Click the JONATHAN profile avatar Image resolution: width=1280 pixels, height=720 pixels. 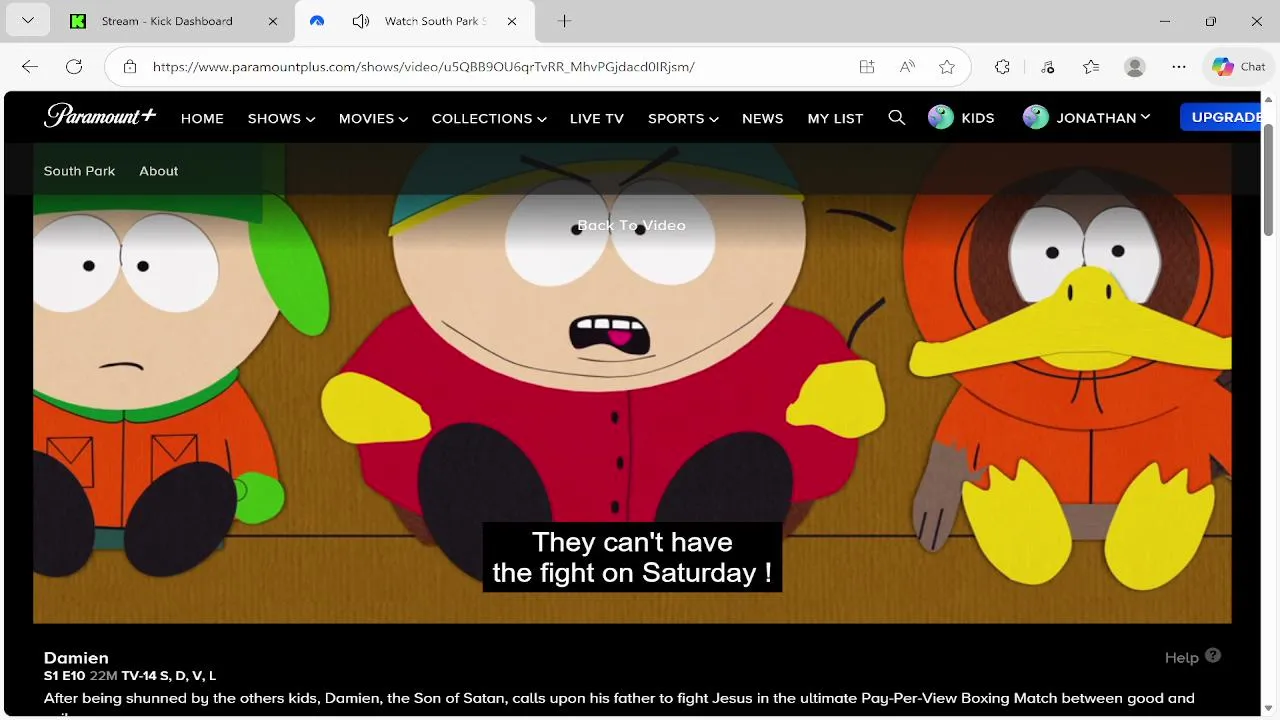1036,118
